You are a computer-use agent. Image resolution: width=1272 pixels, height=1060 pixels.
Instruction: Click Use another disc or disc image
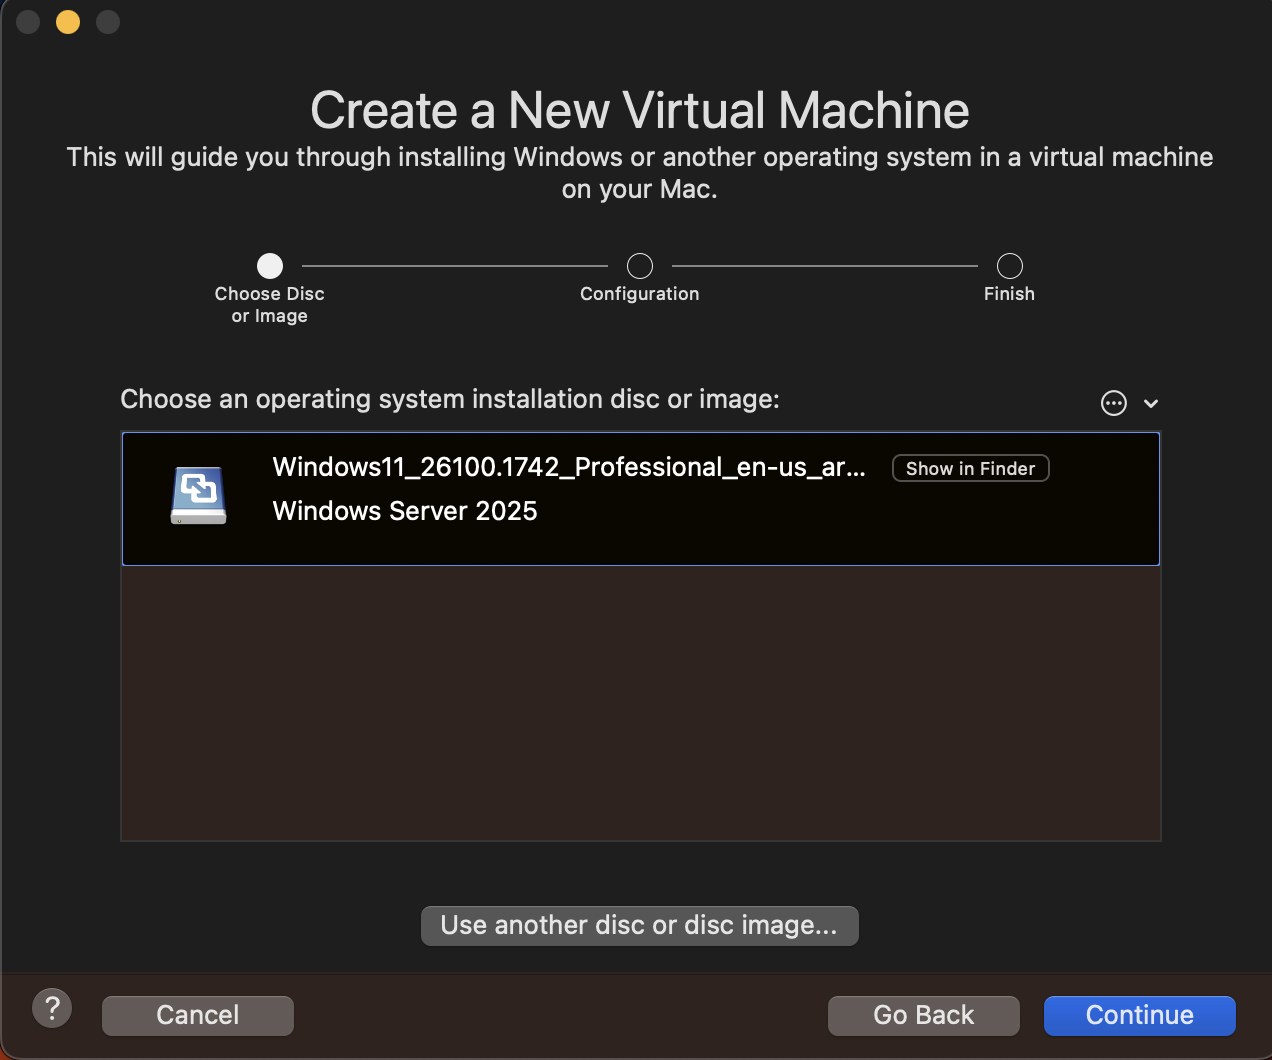coord(639,925)
